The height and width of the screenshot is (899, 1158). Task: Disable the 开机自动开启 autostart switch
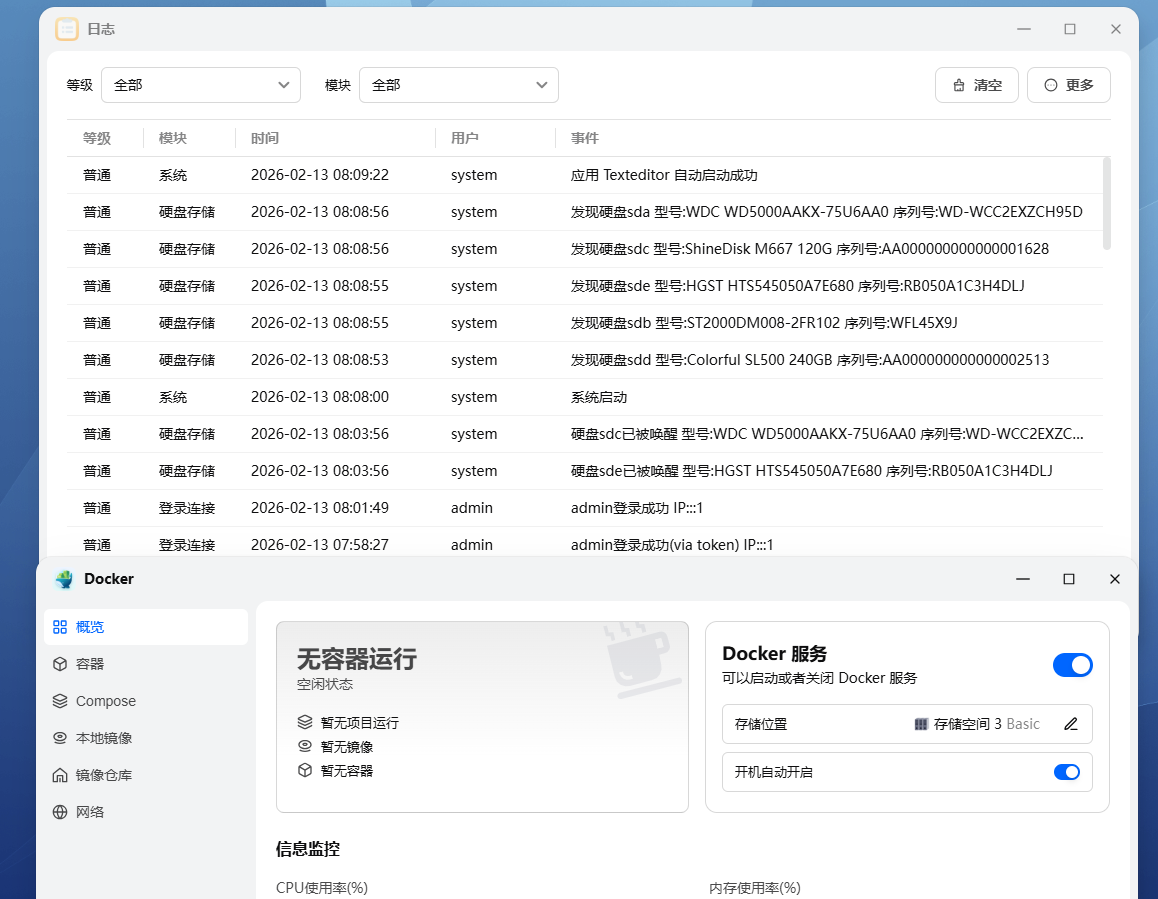pos(1066,772)
